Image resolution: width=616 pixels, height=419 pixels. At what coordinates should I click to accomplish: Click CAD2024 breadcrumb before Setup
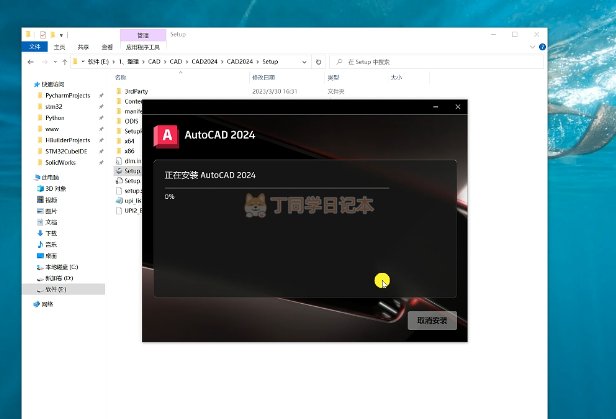[x=240, y=62]
